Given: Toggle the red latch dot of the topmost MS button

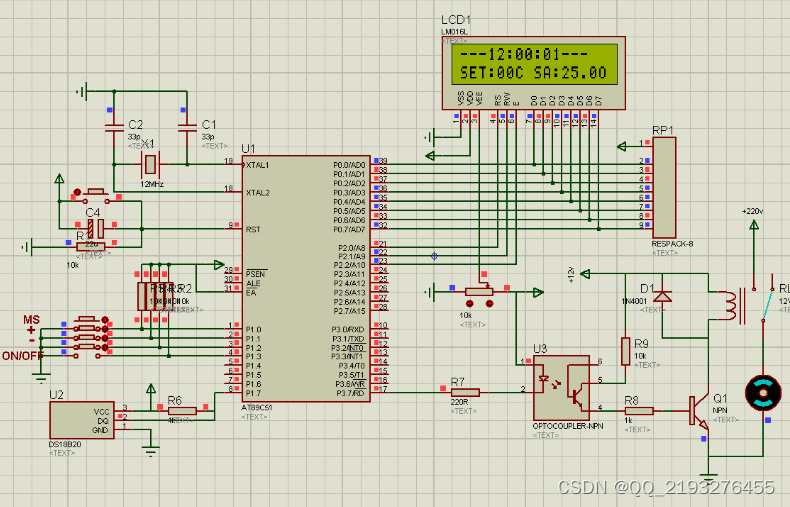Looking at the screenshot, I should (x=105, y=320).
